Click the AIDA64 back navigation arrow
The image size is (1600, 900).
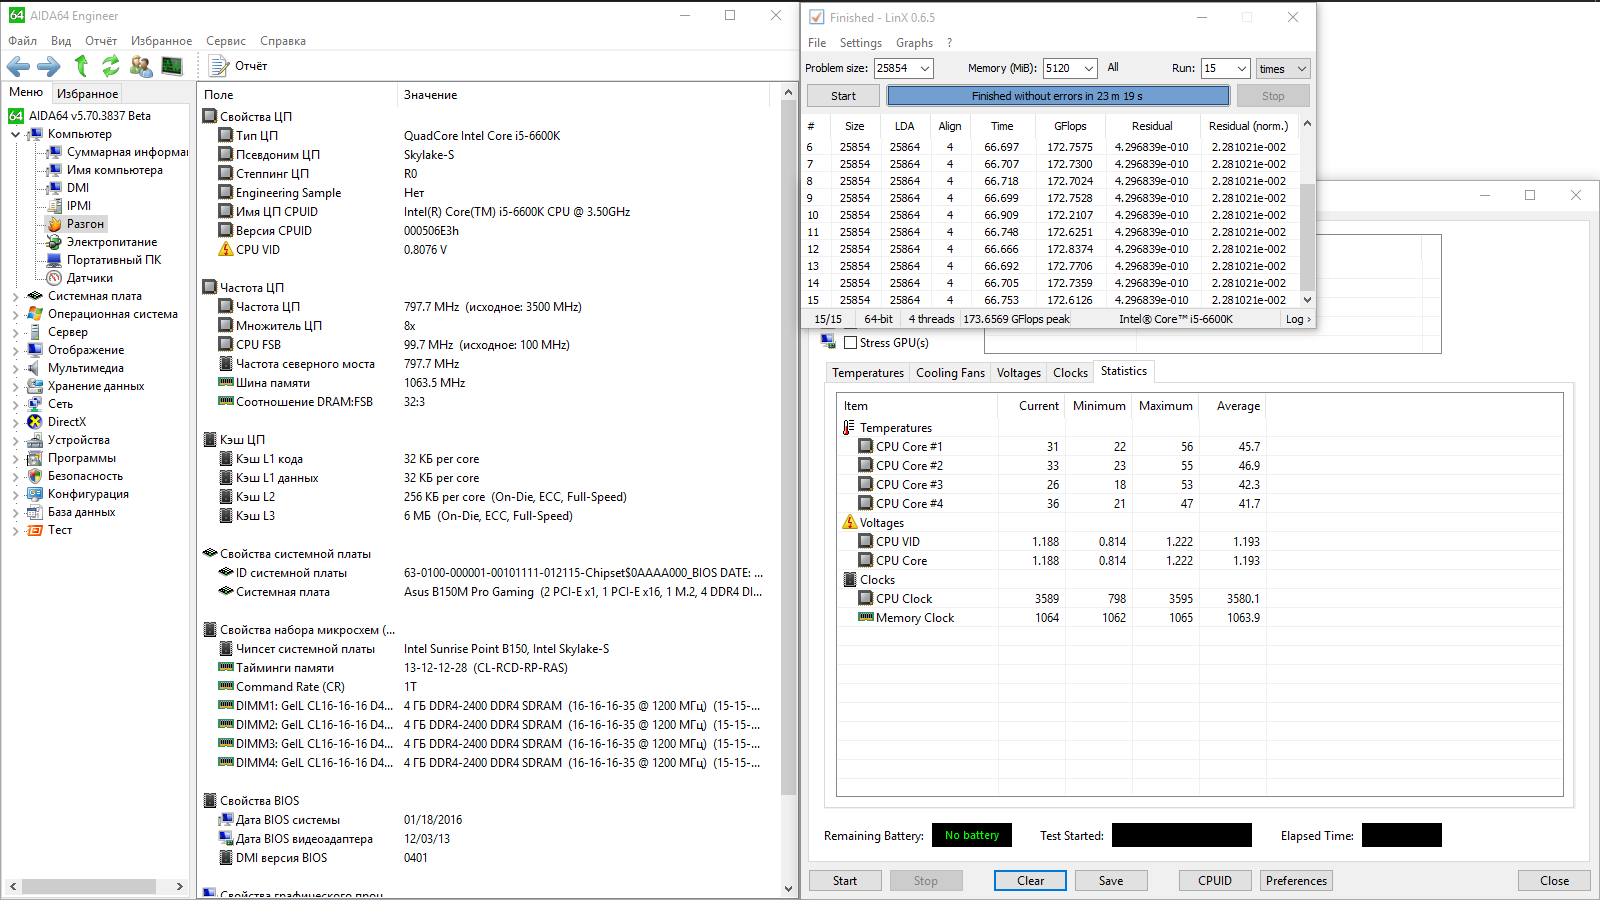[18, 66]
